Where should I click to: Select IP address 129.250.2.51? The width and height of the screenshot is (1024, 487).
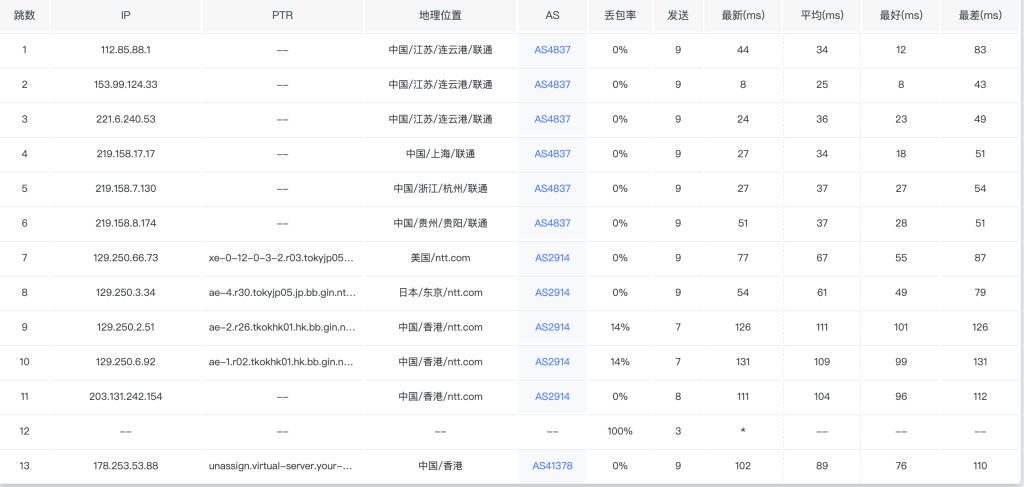click(125, 327)
